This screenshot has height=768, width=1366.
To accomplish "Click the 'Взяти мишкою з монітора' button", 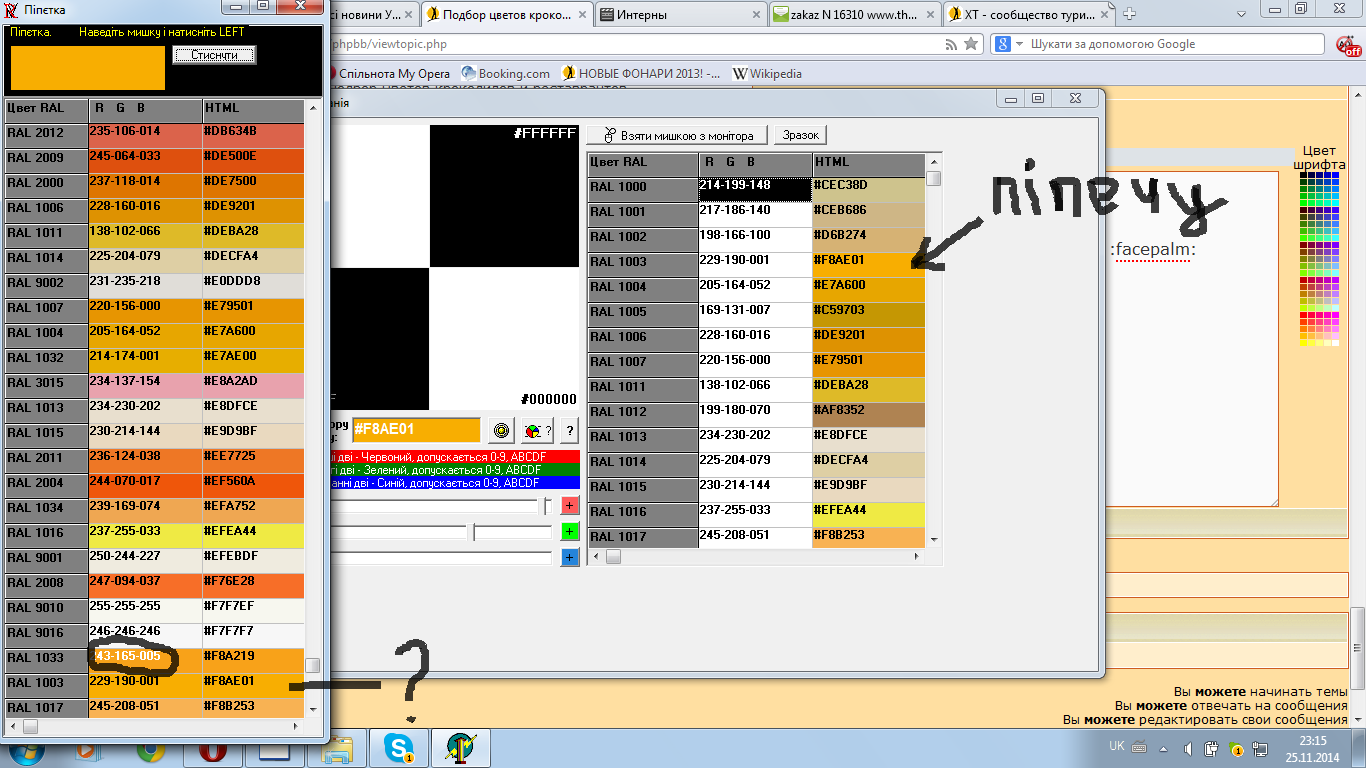I will click(x=677, y=135).
